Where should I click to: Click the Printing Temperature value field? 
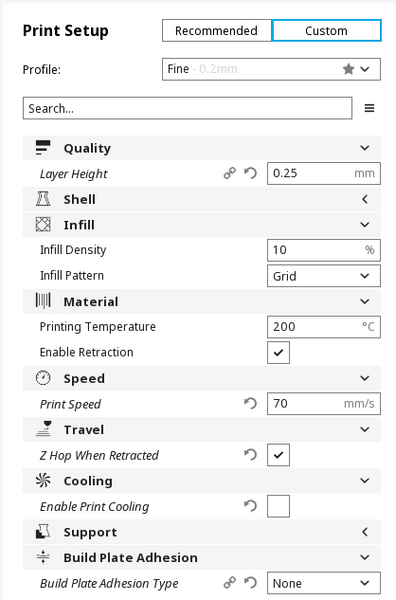click(324, 327)
